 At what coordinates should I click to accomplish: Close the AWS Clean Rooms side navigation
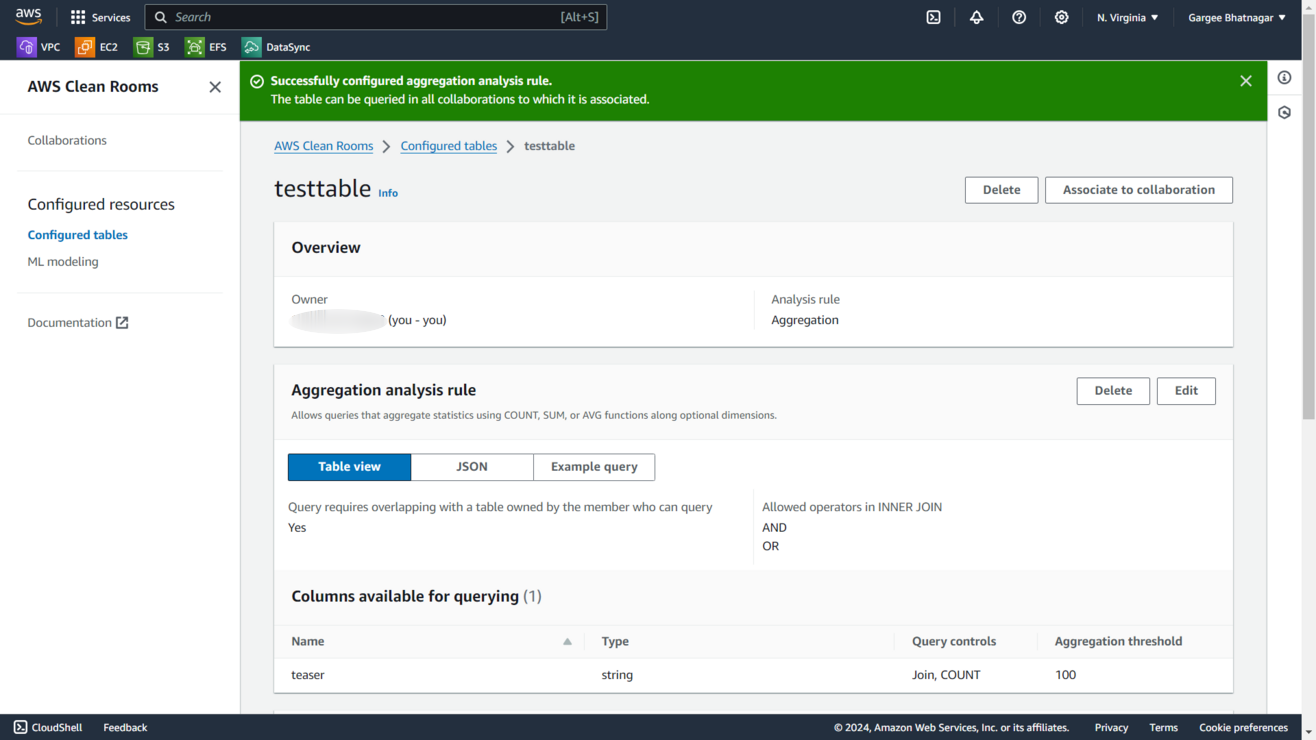click(215, 87)
